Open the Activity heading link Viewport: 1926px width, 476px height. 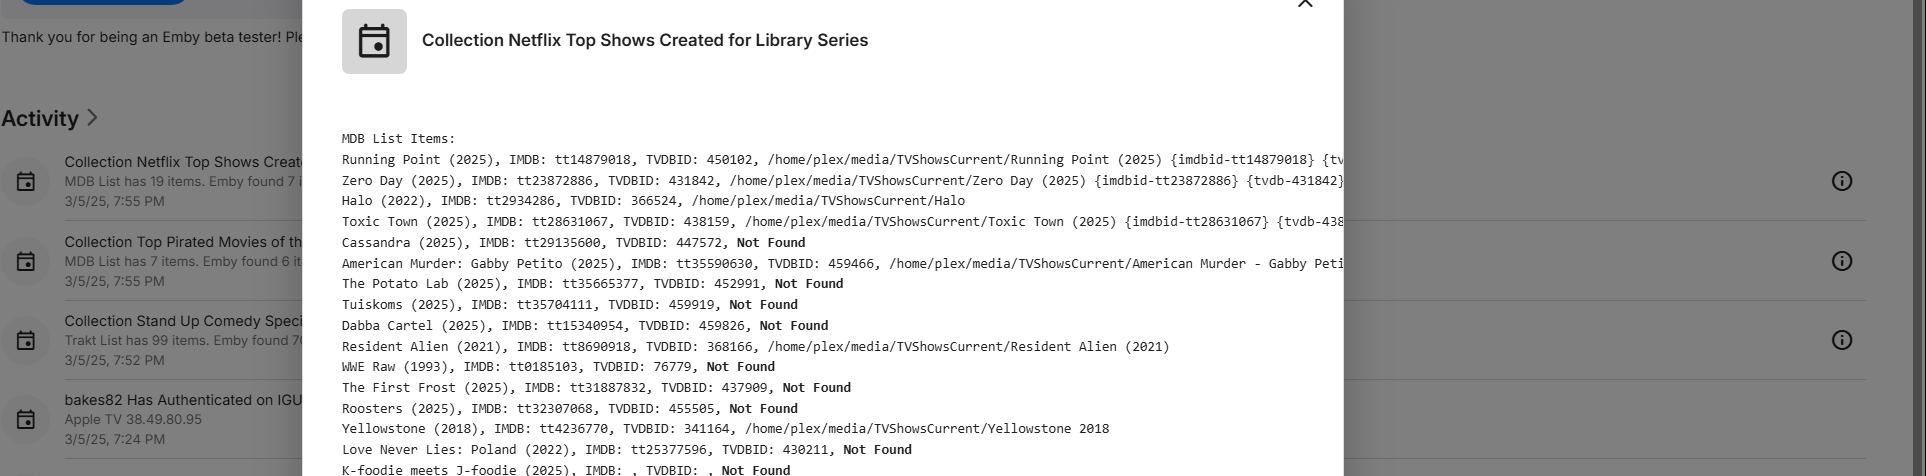(x=40, y=118)
